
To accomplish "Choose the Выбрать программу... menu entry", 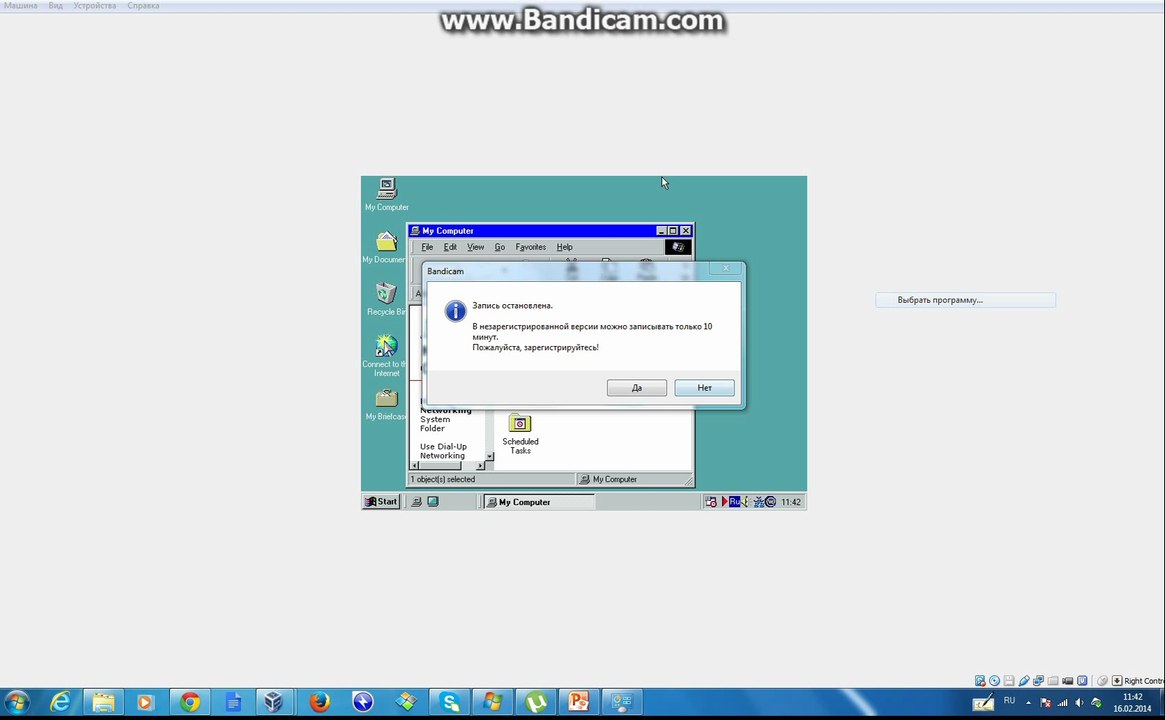I will [x=965, y=300].
